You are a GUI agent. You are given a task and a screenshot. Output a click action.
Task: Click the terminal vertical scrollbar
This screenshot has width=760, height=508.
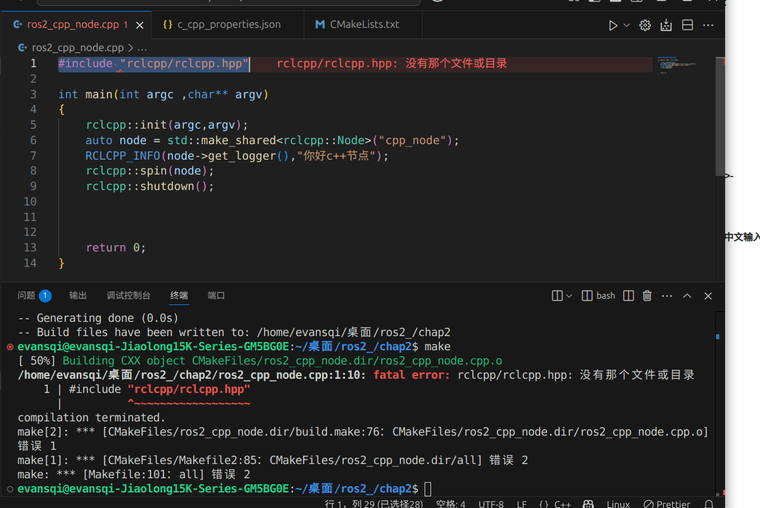[720, 402]
